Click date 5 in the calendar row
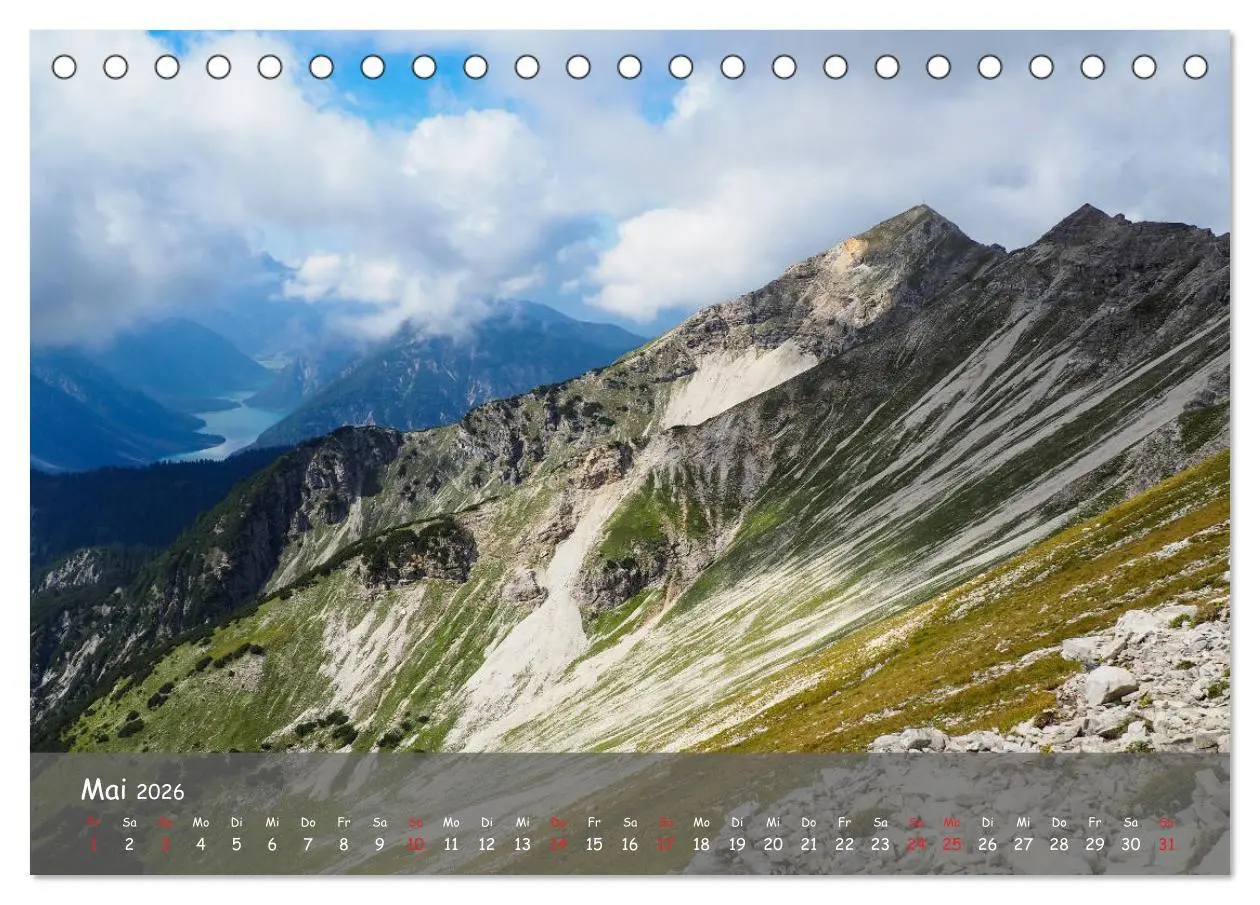This screenshot has height=905, width=1260. point(236,844)
